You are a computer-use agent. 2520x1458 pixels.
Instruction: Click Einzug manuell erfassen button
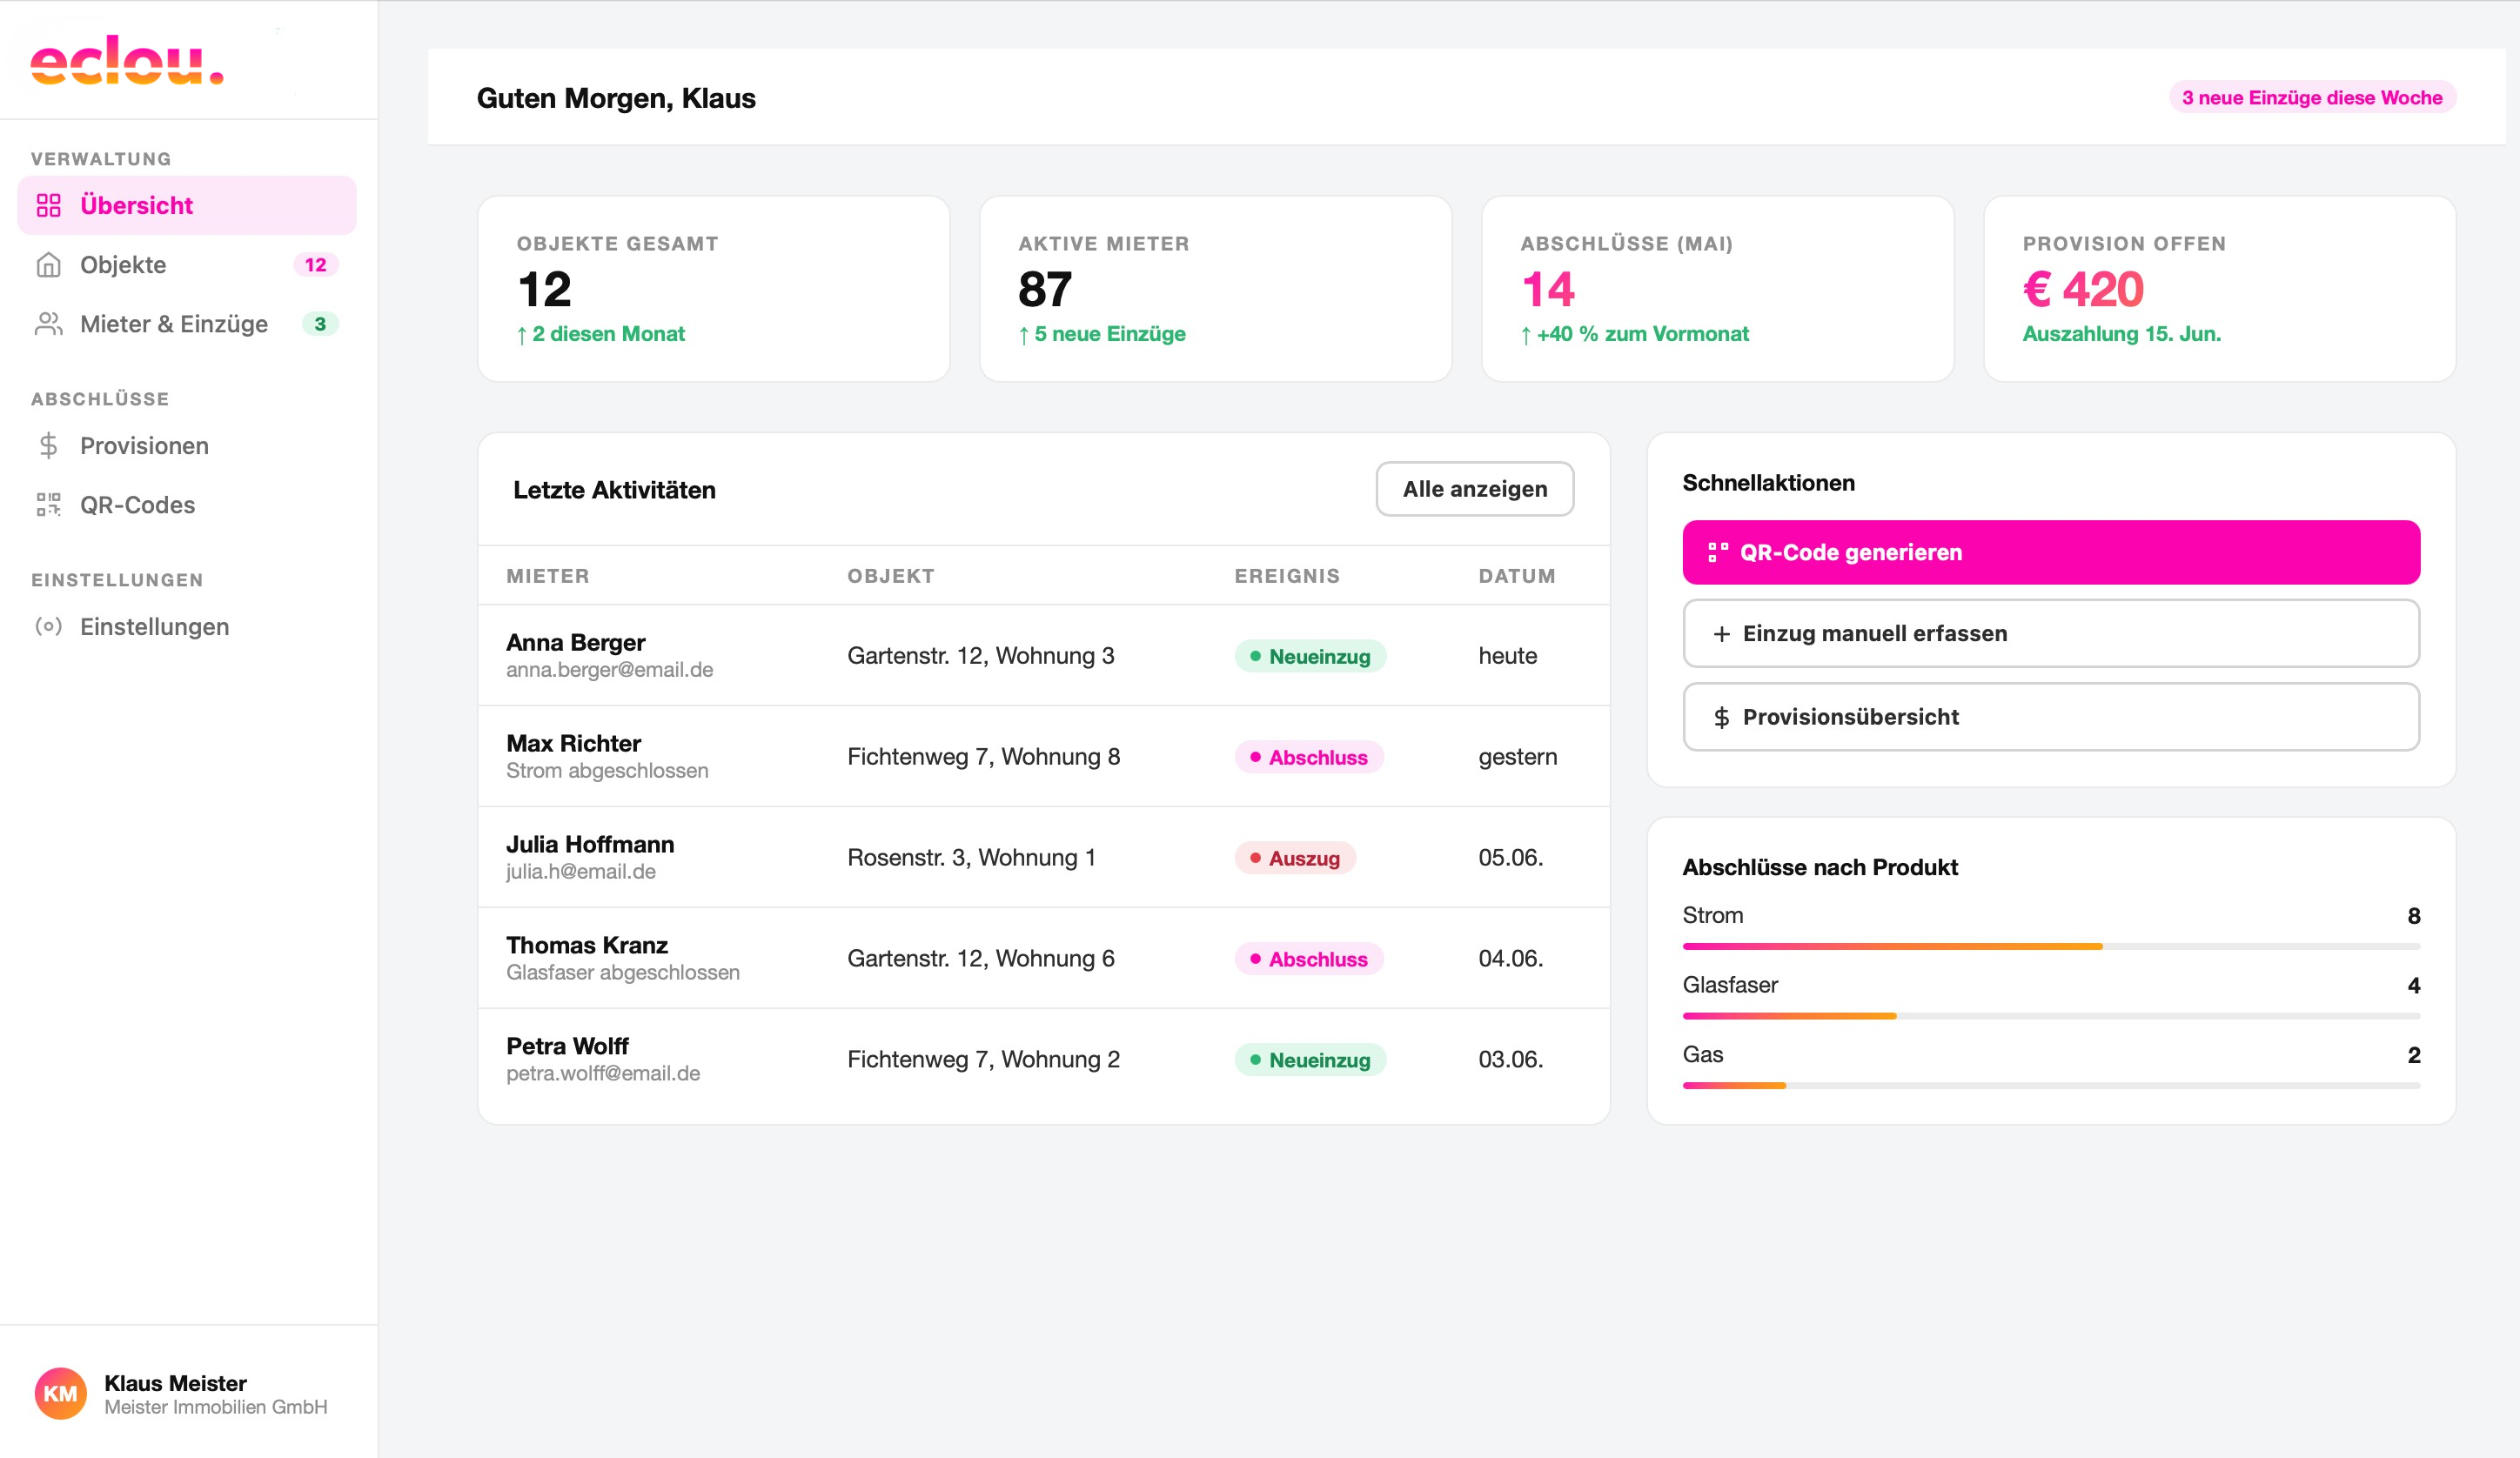2051,634
